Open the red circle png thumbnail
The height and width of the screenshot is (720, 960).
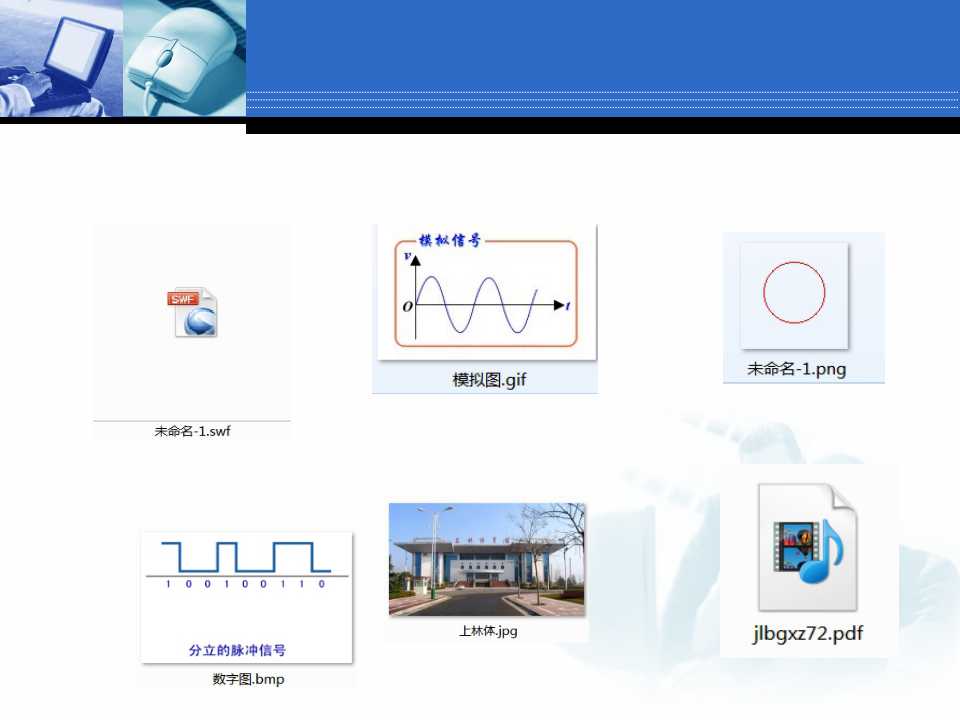pos(794,295)
